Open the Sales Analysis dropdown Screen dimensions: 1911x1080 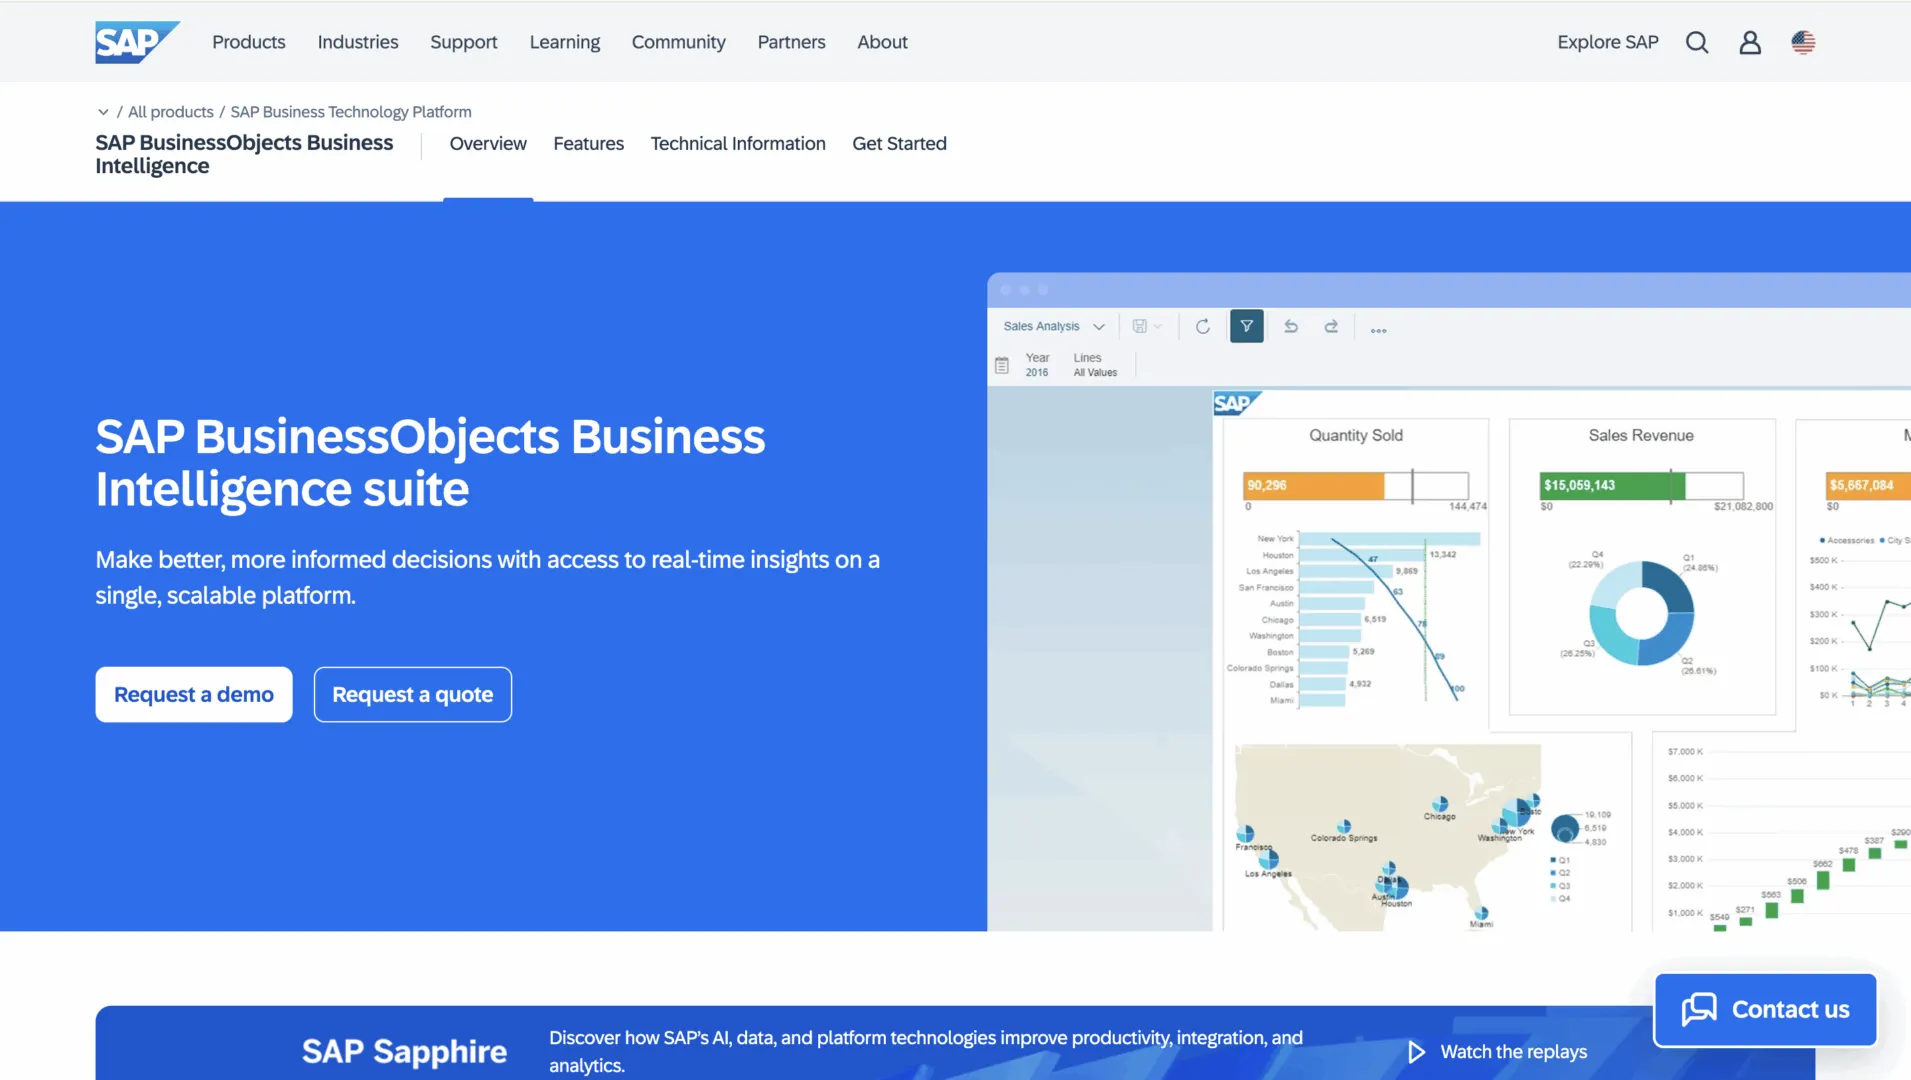1054,326
